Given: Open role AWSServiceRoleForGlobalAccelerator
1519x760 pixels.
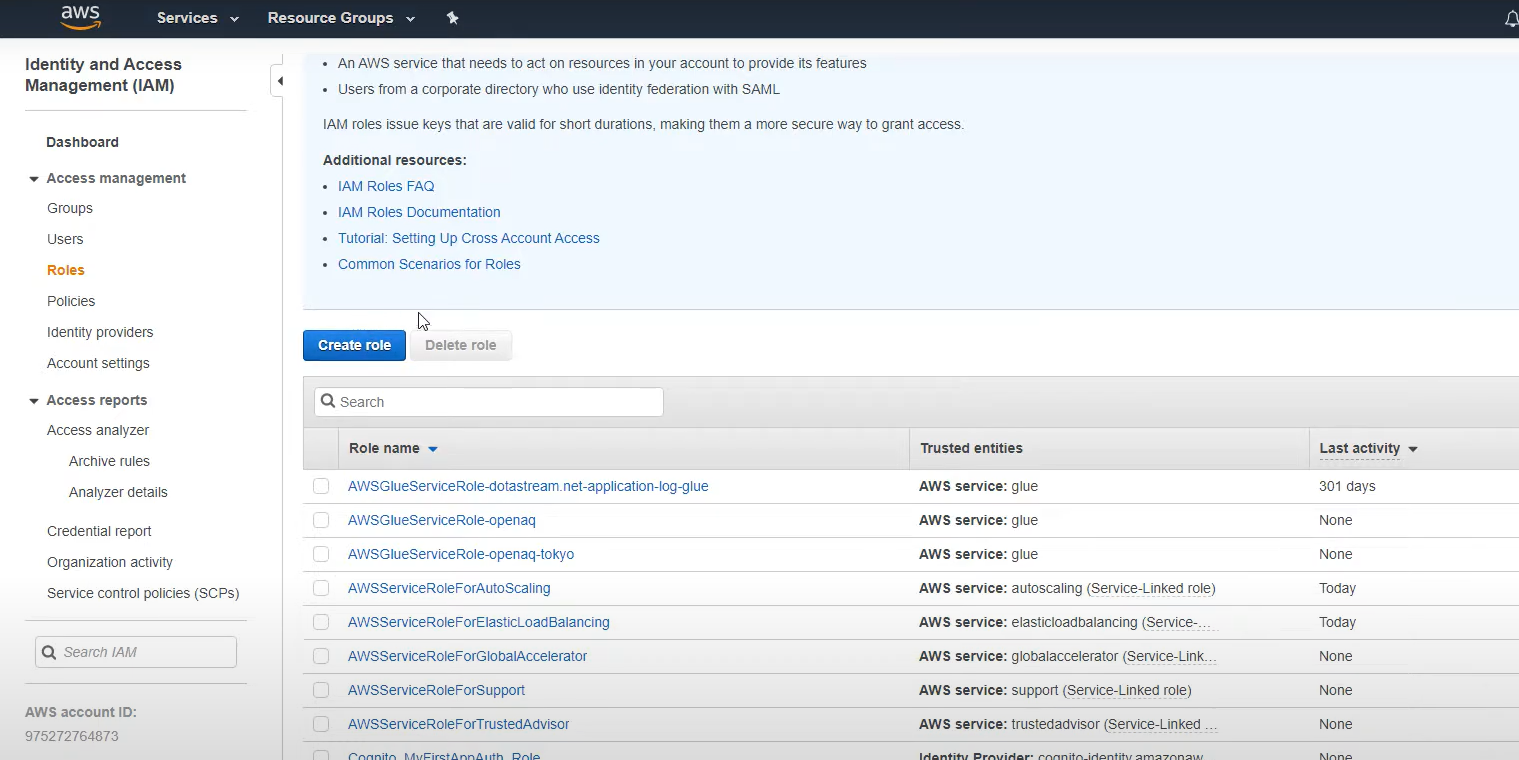Looking at the screenshot, I should (x=468, y=656).
